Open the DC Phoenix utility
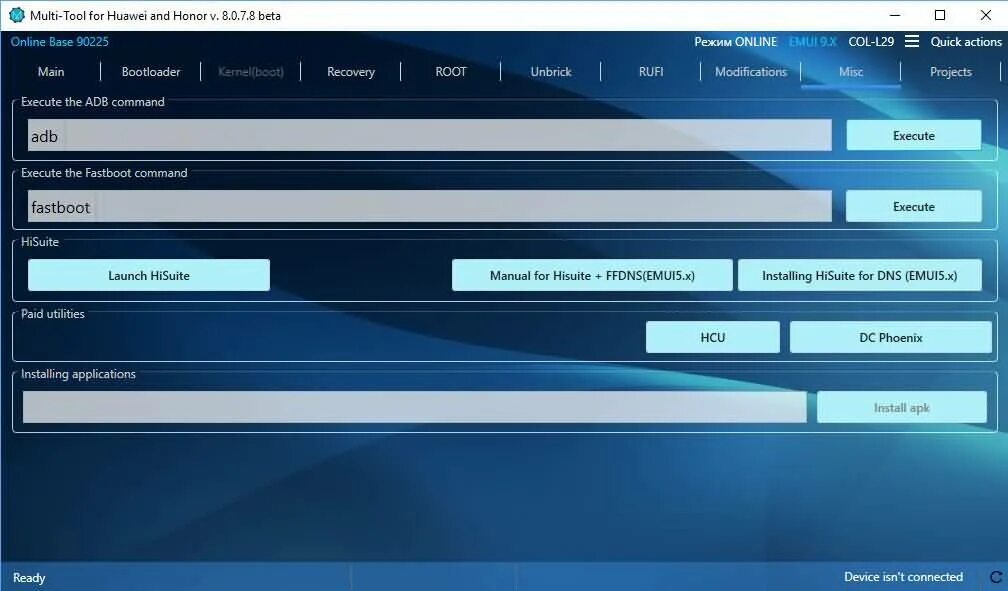This screenshot has height=591, width=1008. (x=890, y=337)
